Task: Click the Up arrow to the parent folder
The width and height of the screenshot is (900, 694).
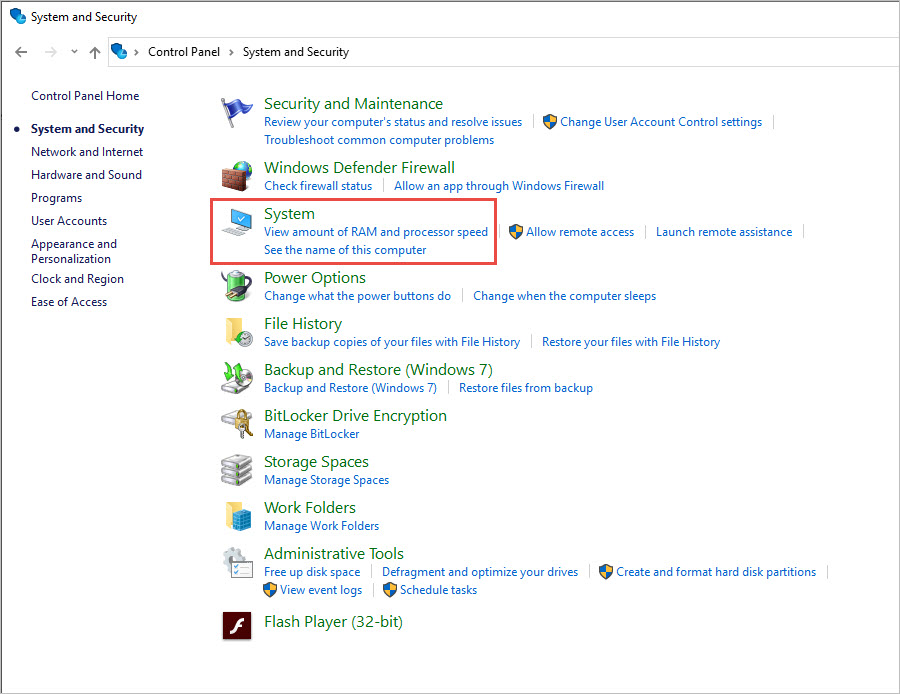Action: [x=95, y=52]
